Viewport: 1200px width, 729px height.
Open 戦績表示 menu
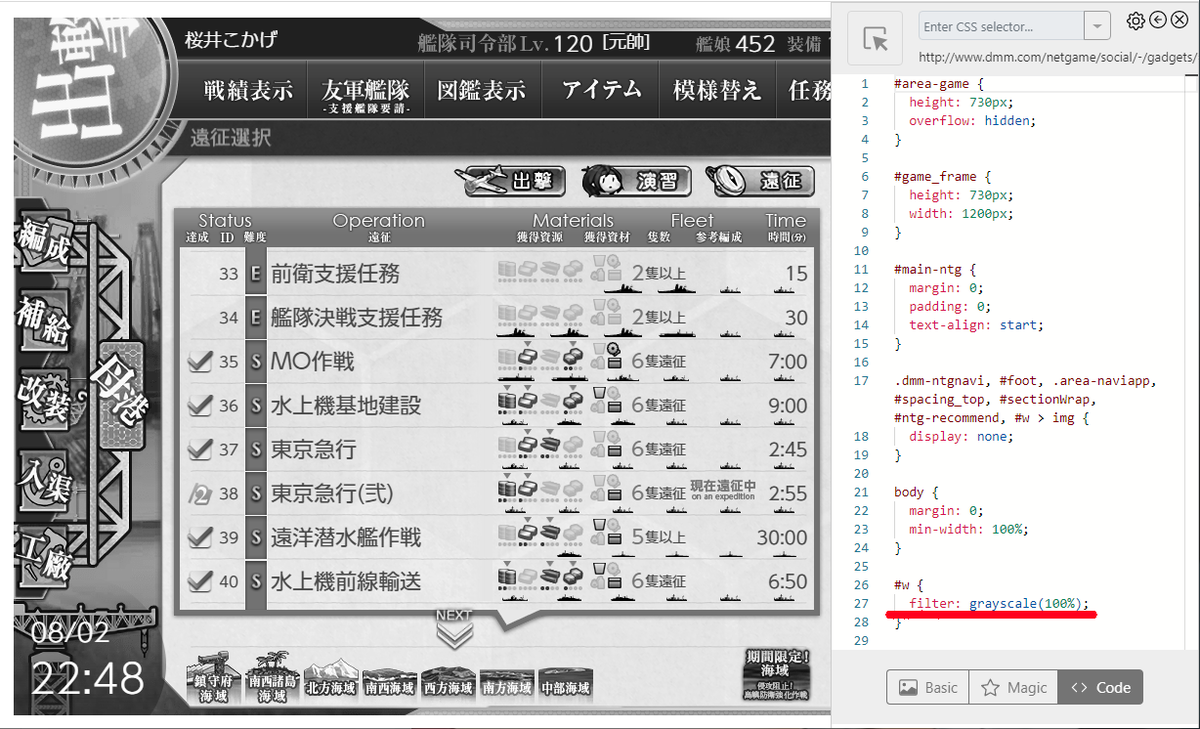pyautogui.click(x=248, y=91)
